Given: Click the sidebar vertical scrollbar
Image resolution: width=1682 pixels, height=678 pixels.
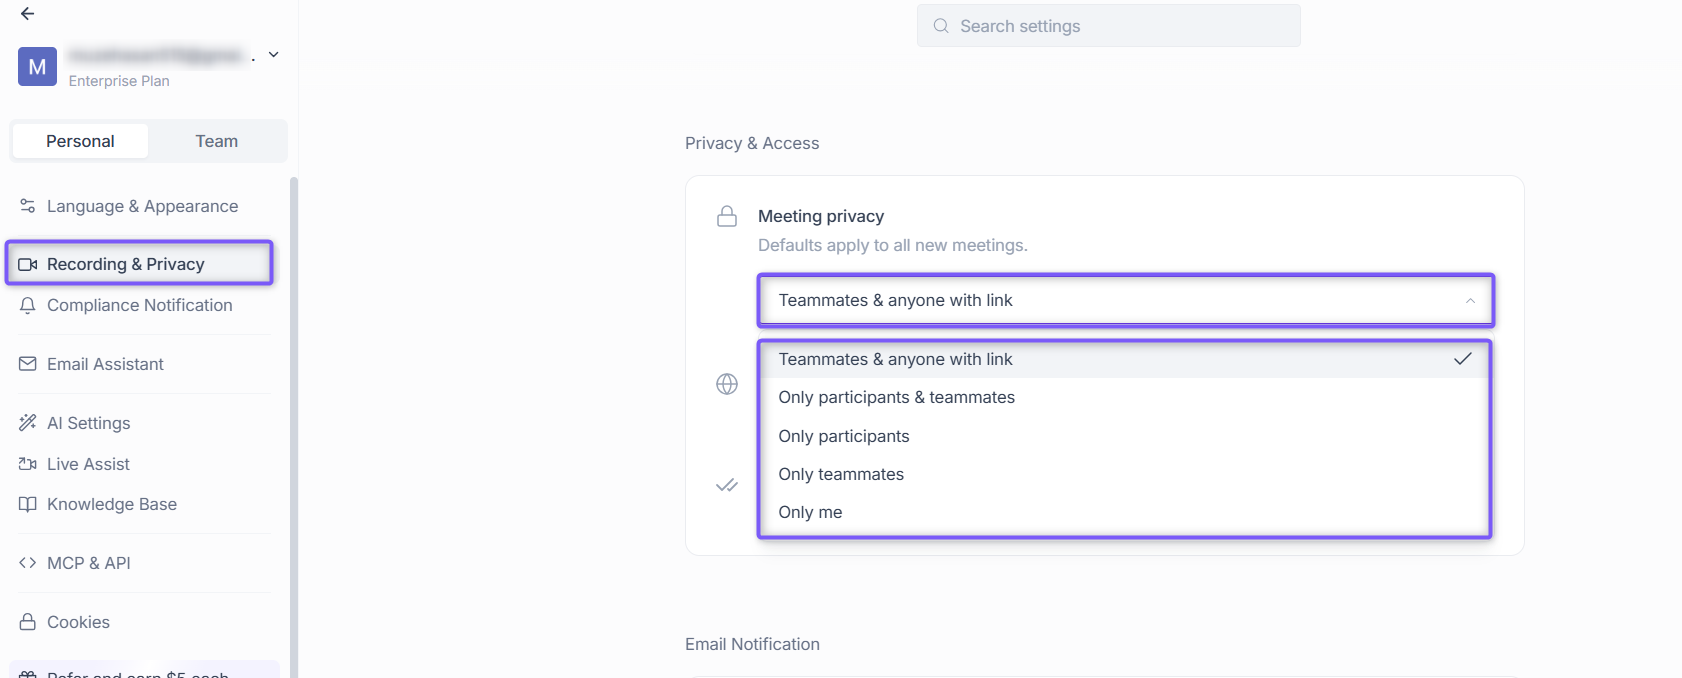Looking at the screenshot, I should tap(294, 427).
